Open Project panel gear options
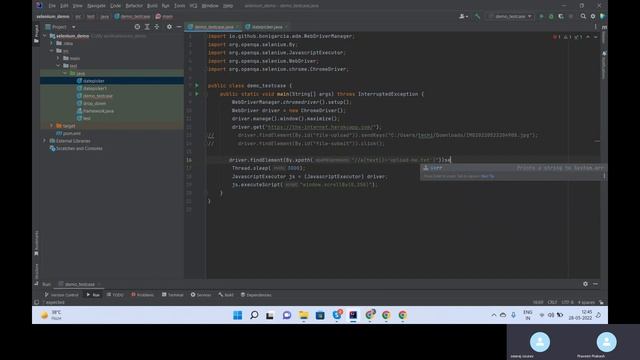Image resolution: width=640 pixels, height=360 pixels. click(169, 27)
